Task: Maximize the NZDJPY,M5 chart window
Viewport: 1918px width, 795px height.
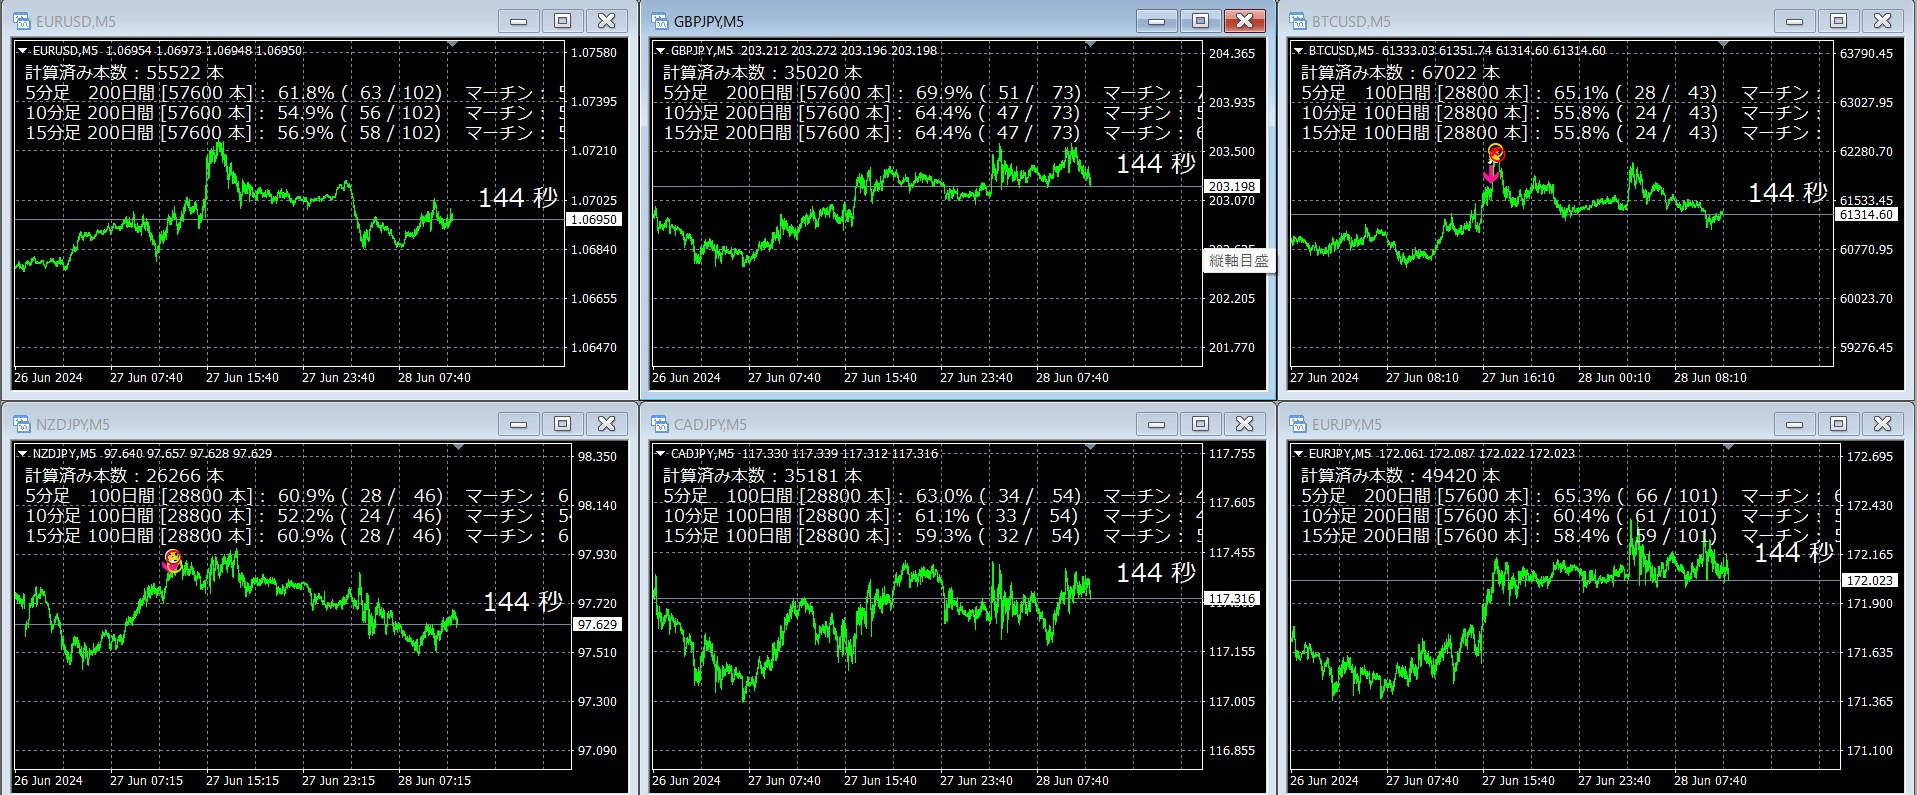Action: pos(562,424)
